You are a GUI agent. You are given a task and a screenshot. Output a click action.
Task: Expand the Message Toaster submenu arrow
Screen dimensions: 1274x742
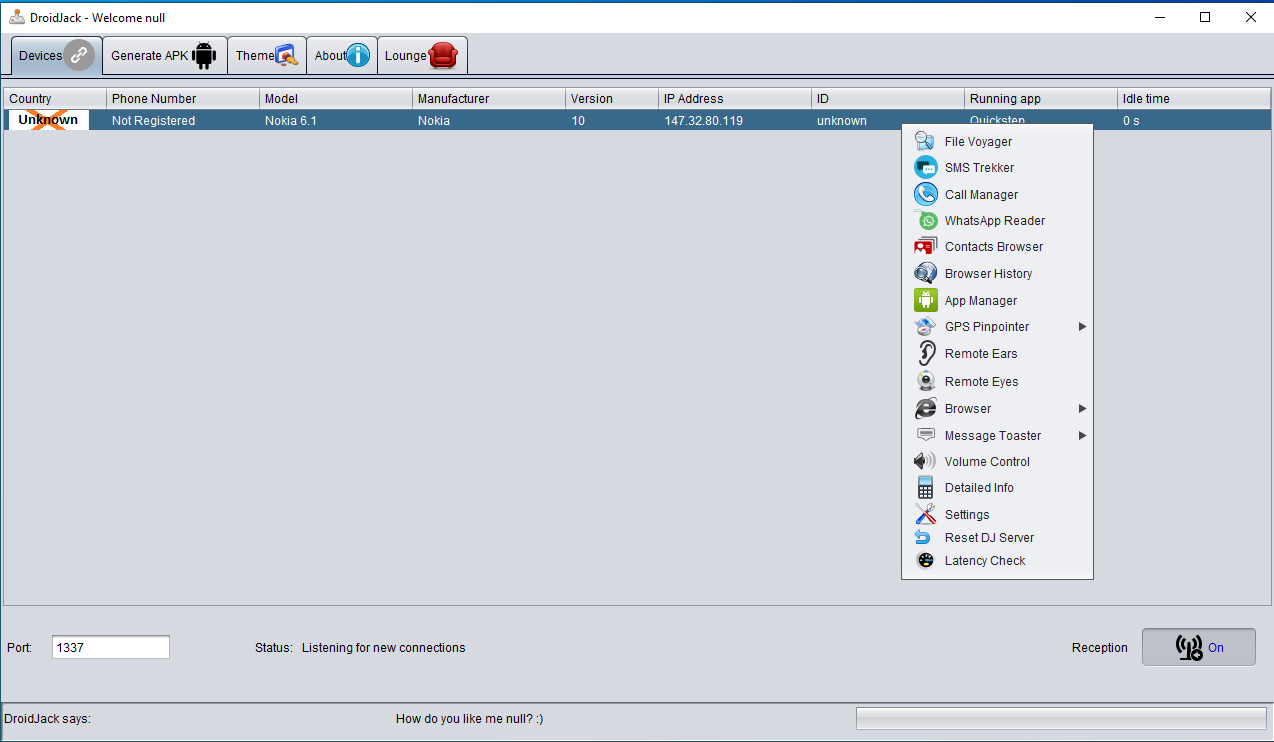point(1082,436)
